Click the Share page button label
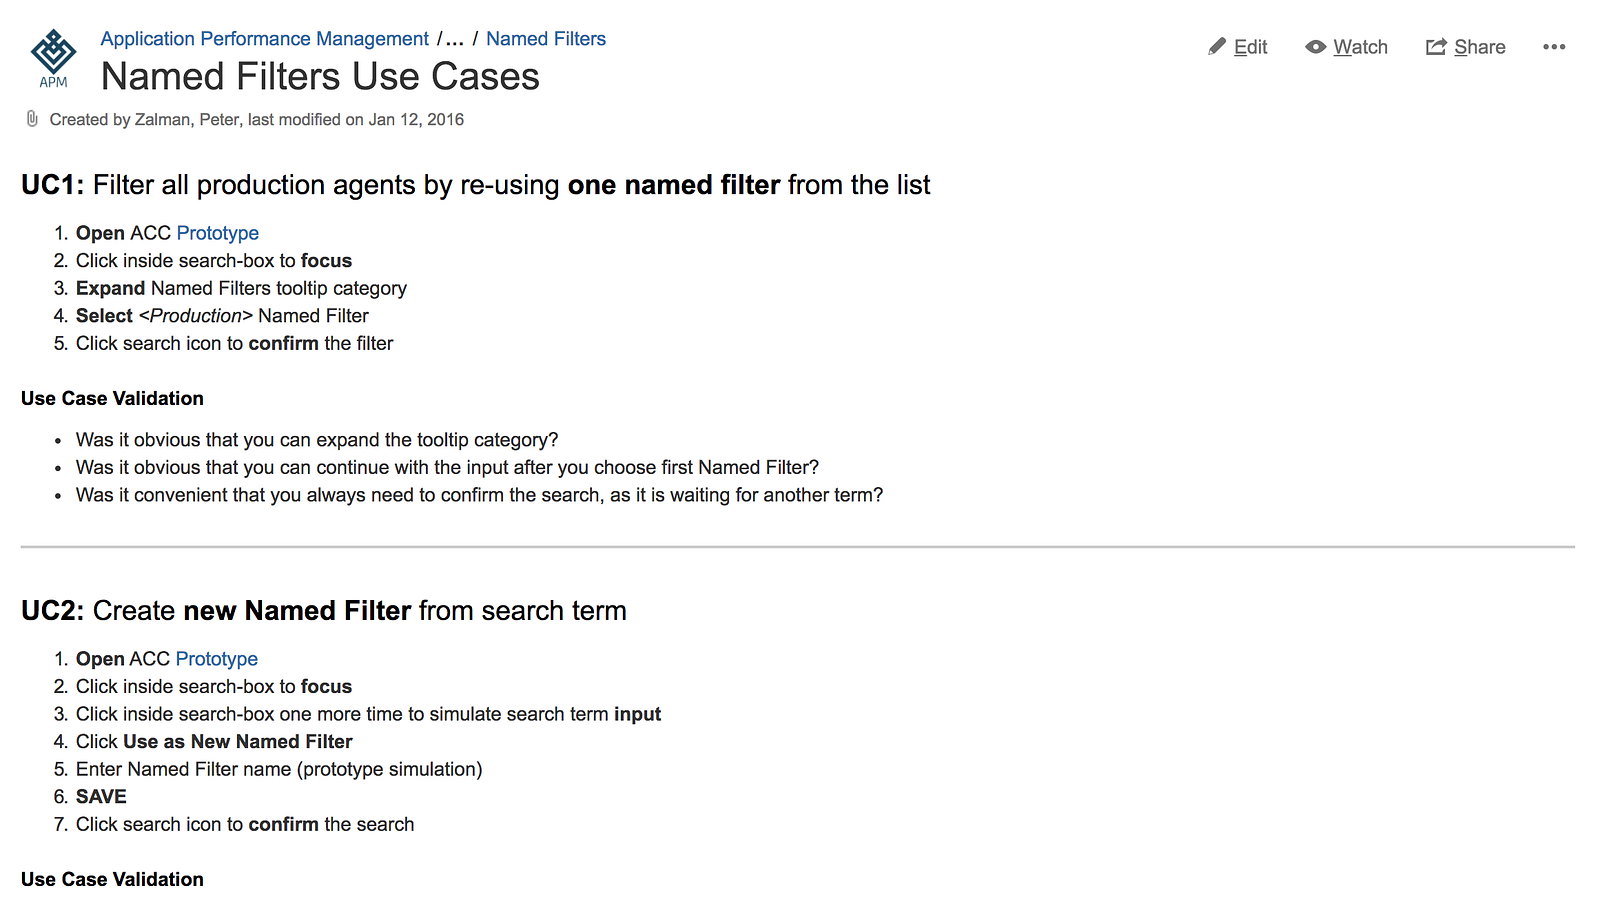1600x901 pixels. click(x=1480, y=47)
